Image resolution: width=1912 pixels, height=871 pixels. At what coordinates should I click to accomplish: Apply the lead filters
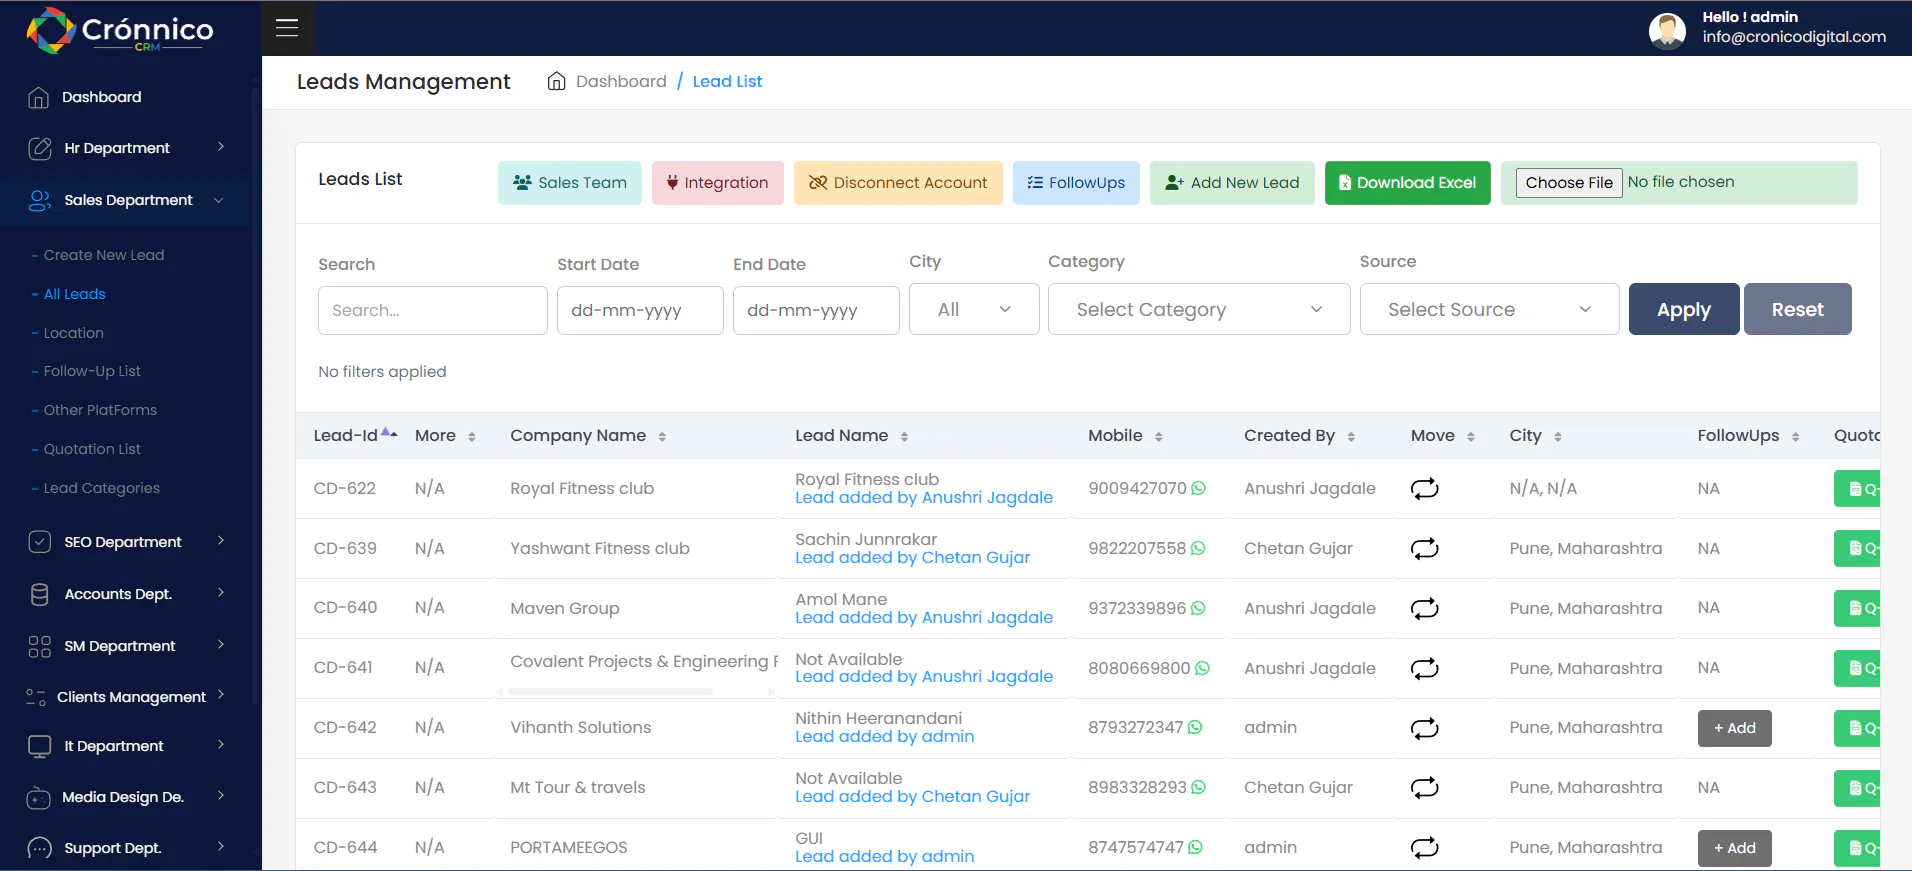pyautogui.click(x=1684, y=309)
